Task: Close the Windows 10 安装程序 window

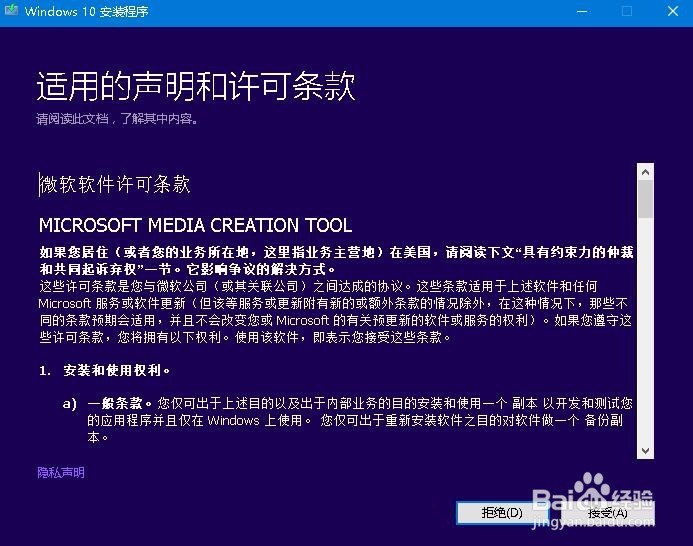Action: coord(672,11)
